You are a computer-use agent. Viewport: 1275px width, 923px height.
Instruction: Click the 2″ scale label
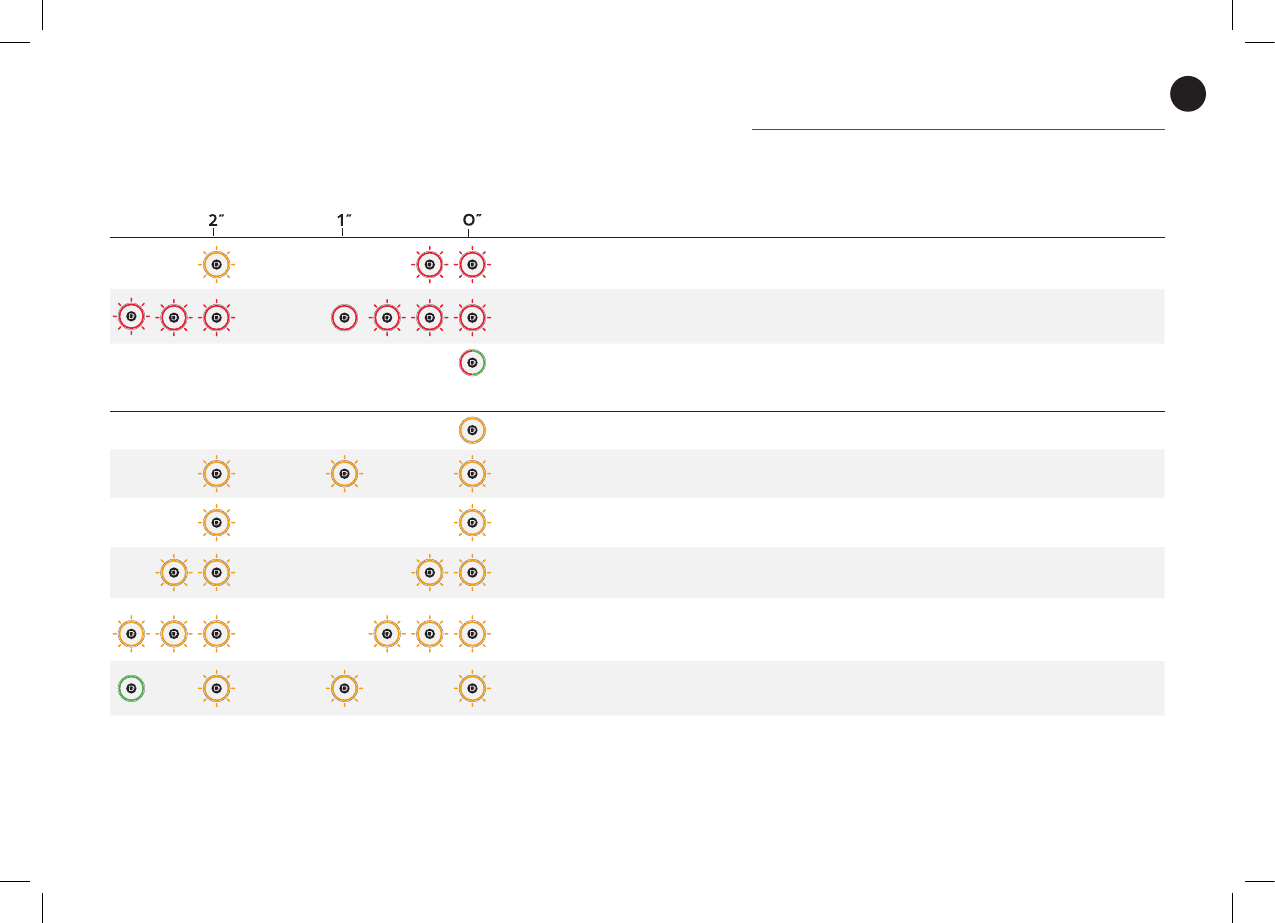213,219
